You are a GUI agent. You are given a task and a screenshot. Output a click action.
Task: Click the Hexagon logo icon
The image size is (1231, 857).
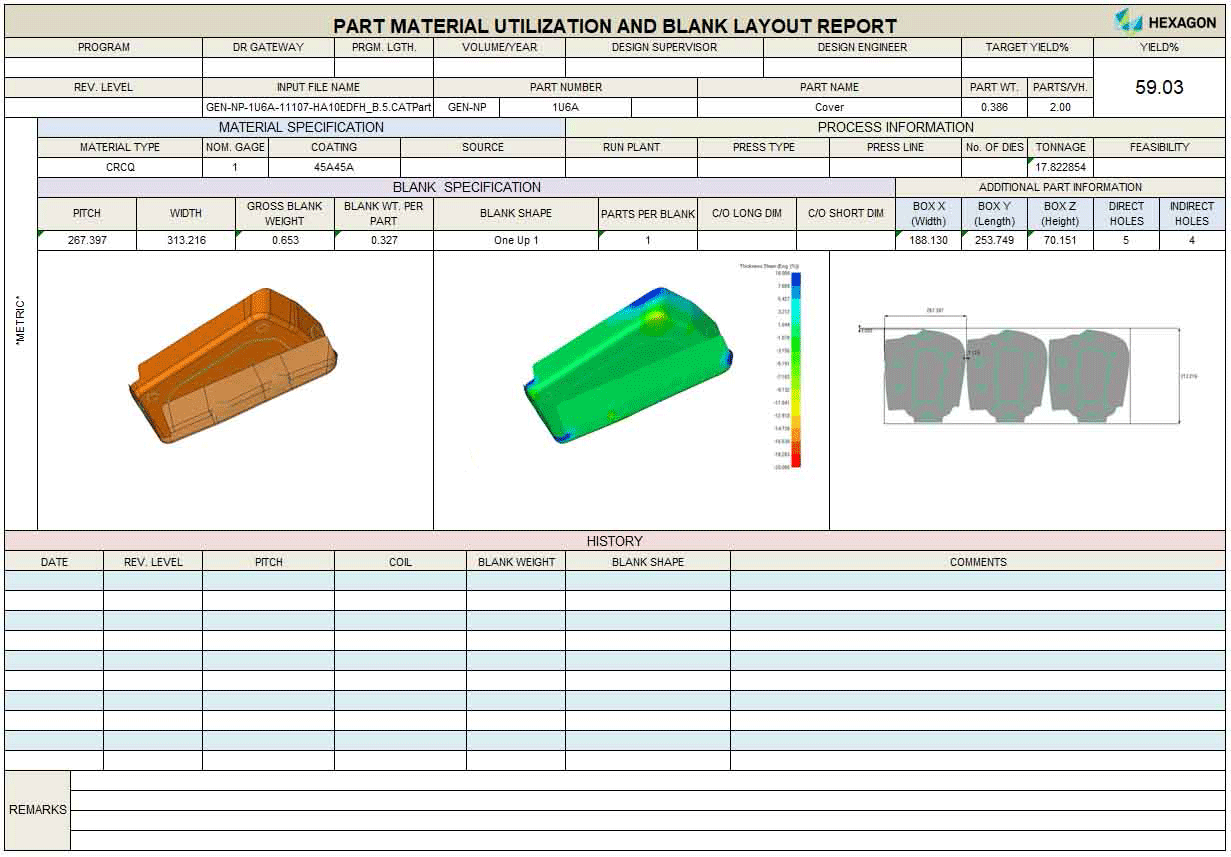[x=1128, y=21]
